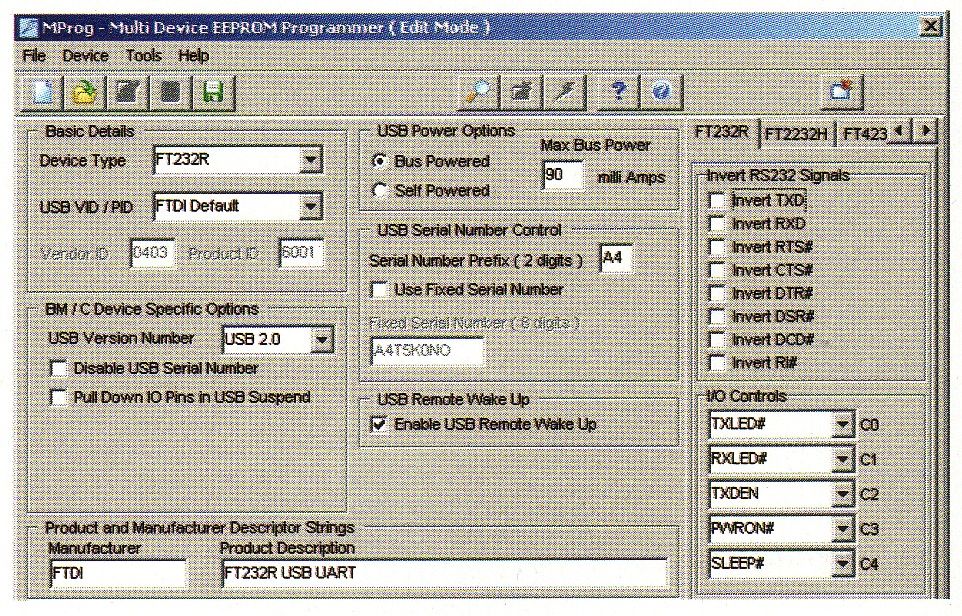Open the C2 TXDEN dropdown
This screenshot has width=962, height=616.
click(842, 494)
